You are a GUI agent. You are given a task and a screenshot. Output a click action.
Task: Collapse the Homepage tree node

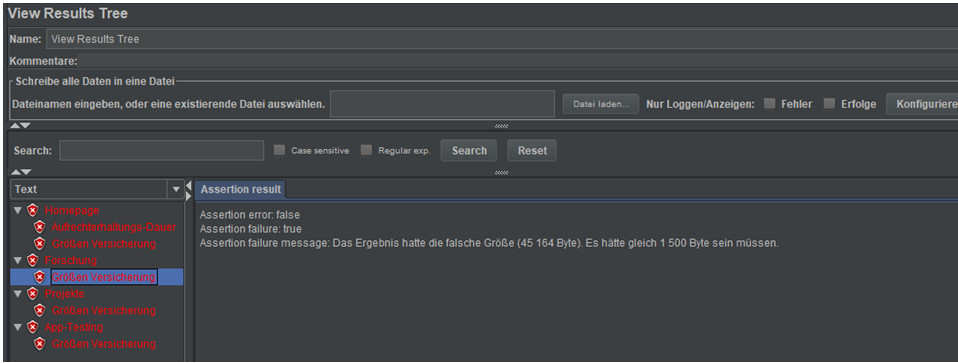click(18, 210)
